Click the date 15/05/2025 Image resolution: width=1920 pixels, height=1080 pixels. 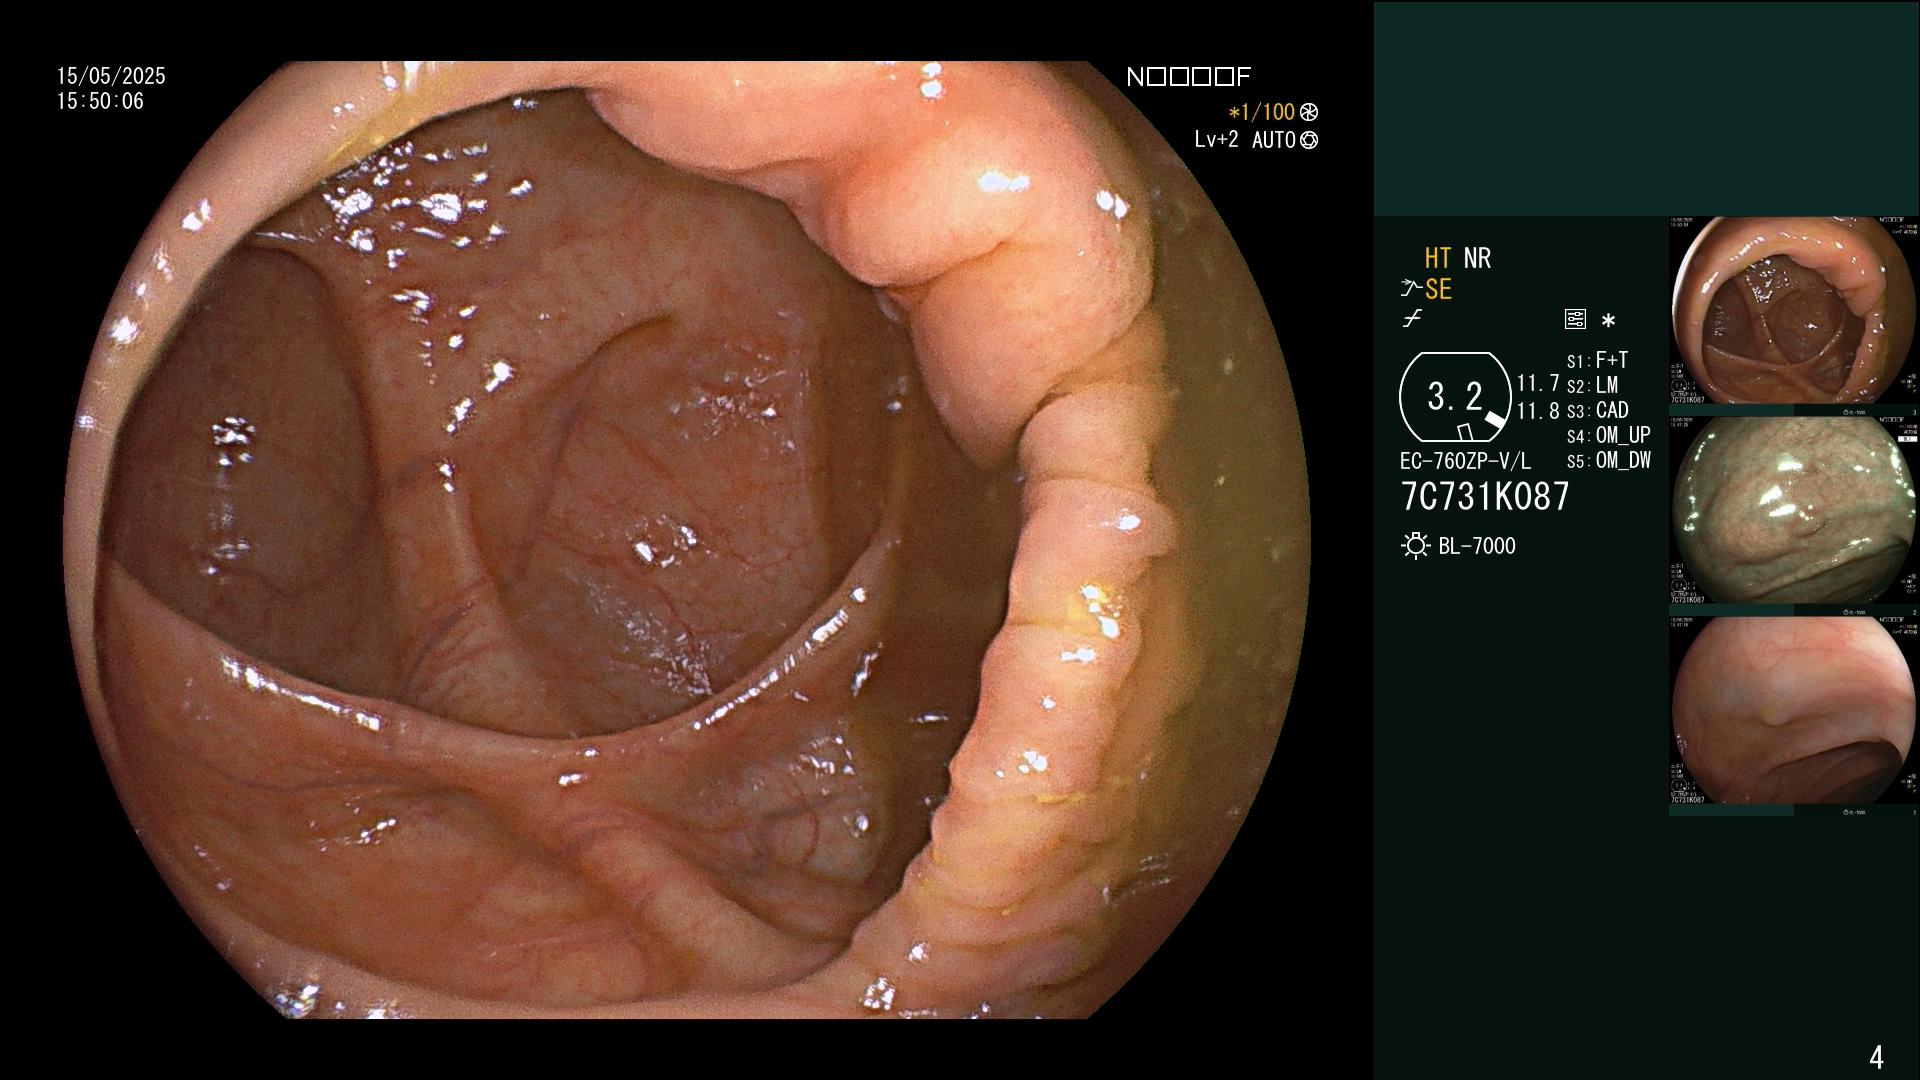pos(111,76)
